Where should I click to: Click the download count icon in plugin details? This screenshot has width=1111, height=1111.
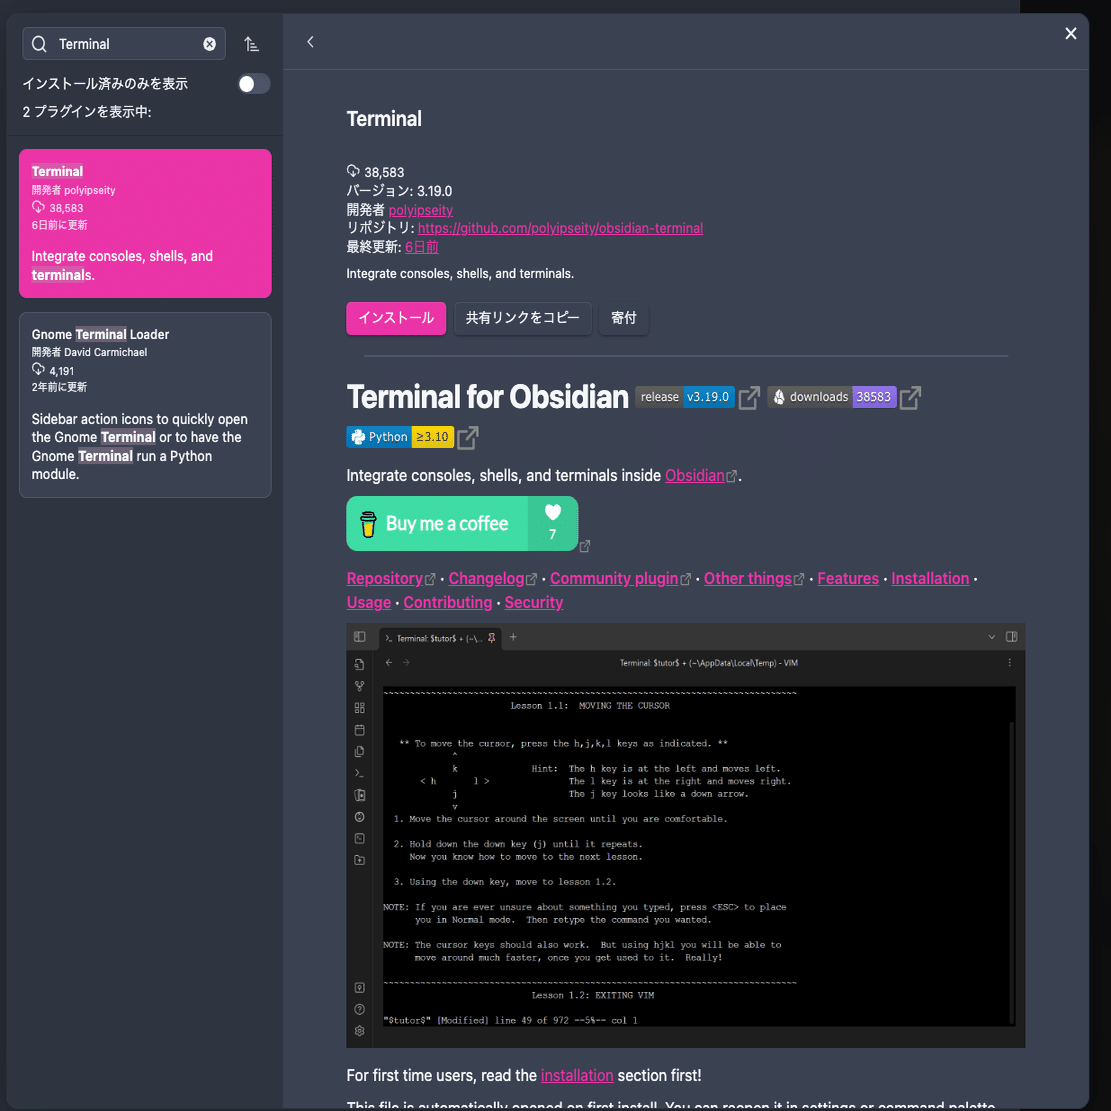pos(353,171)
